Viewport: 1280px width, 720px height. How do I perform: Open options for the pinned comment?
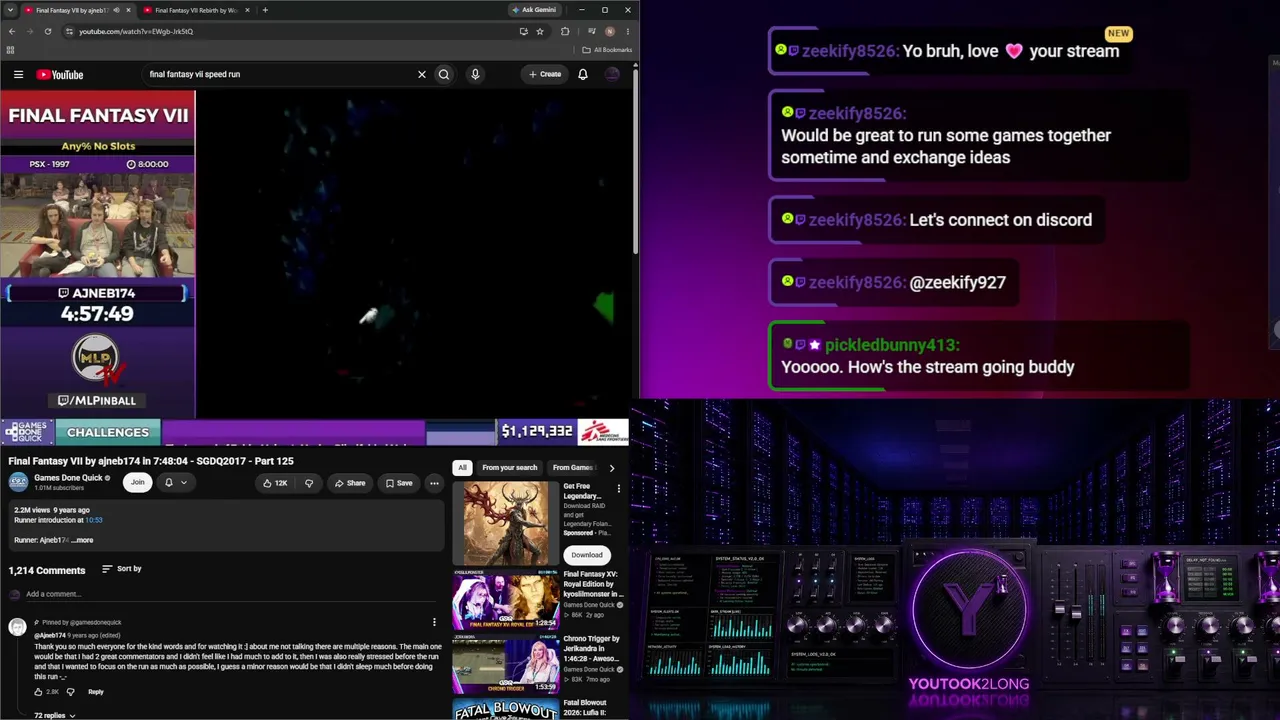coord(434,622)
